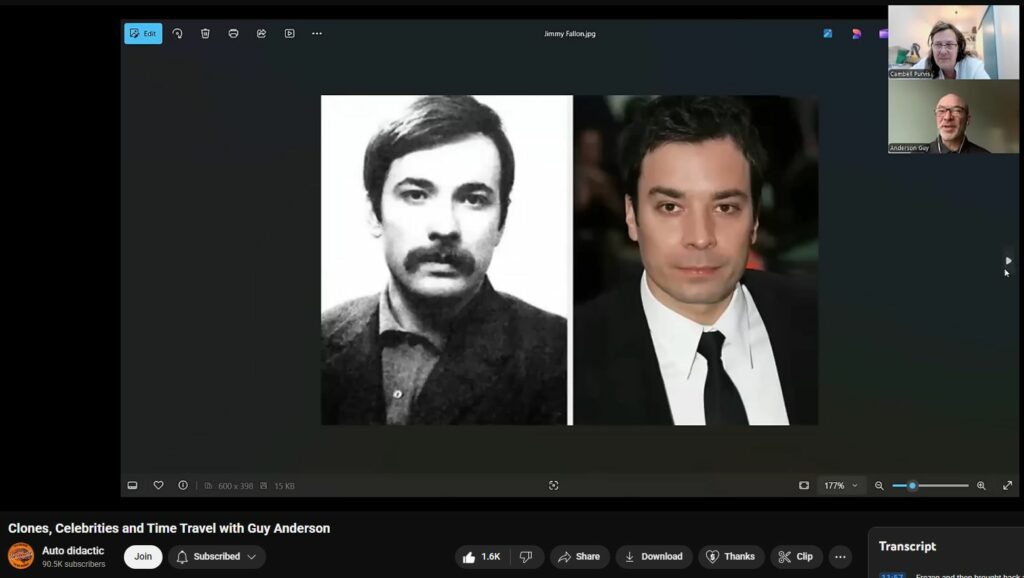This screenshot has width=1024, height=578.
Task: Click the Download button
Action: 654,556
